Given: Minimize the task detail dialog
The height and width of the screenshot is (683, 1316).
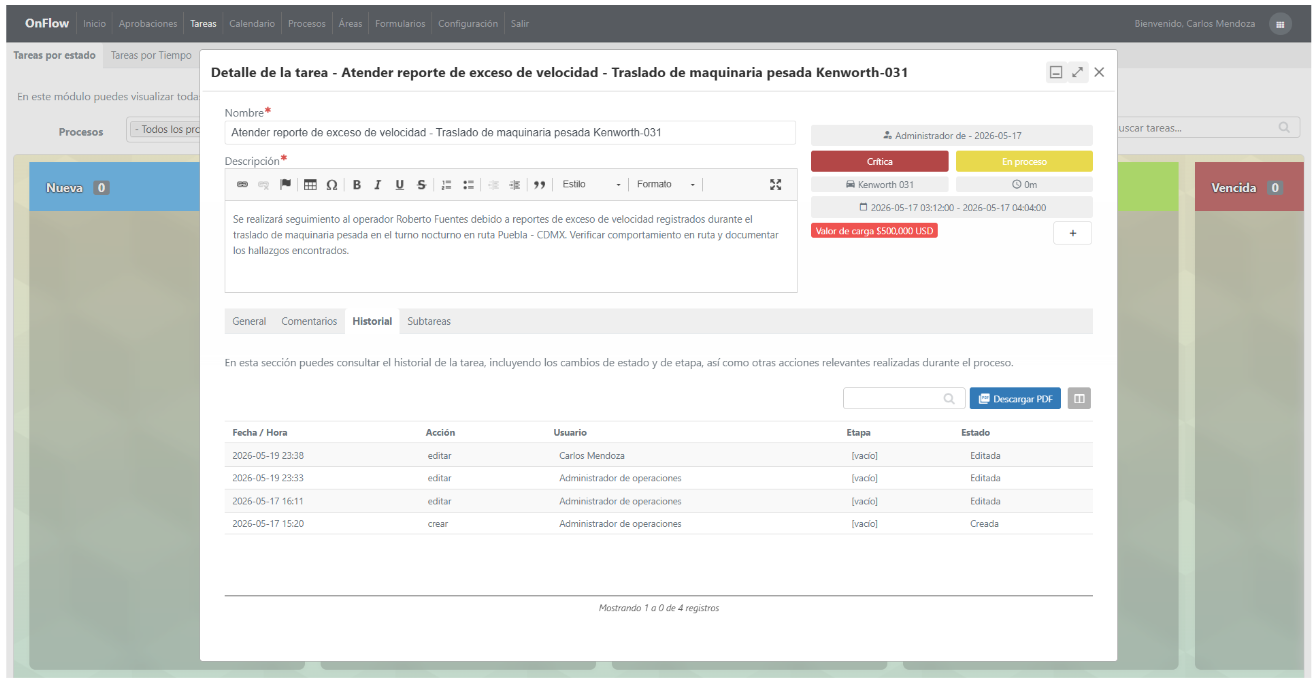Looking at the screenshot, I should point(1055,72).
